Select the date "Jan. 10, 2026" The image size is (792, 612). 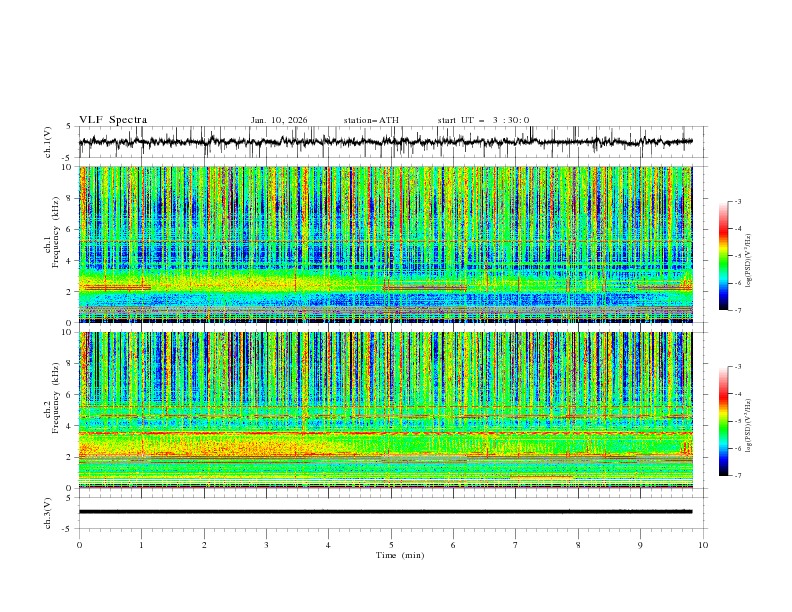coord(279,120)
